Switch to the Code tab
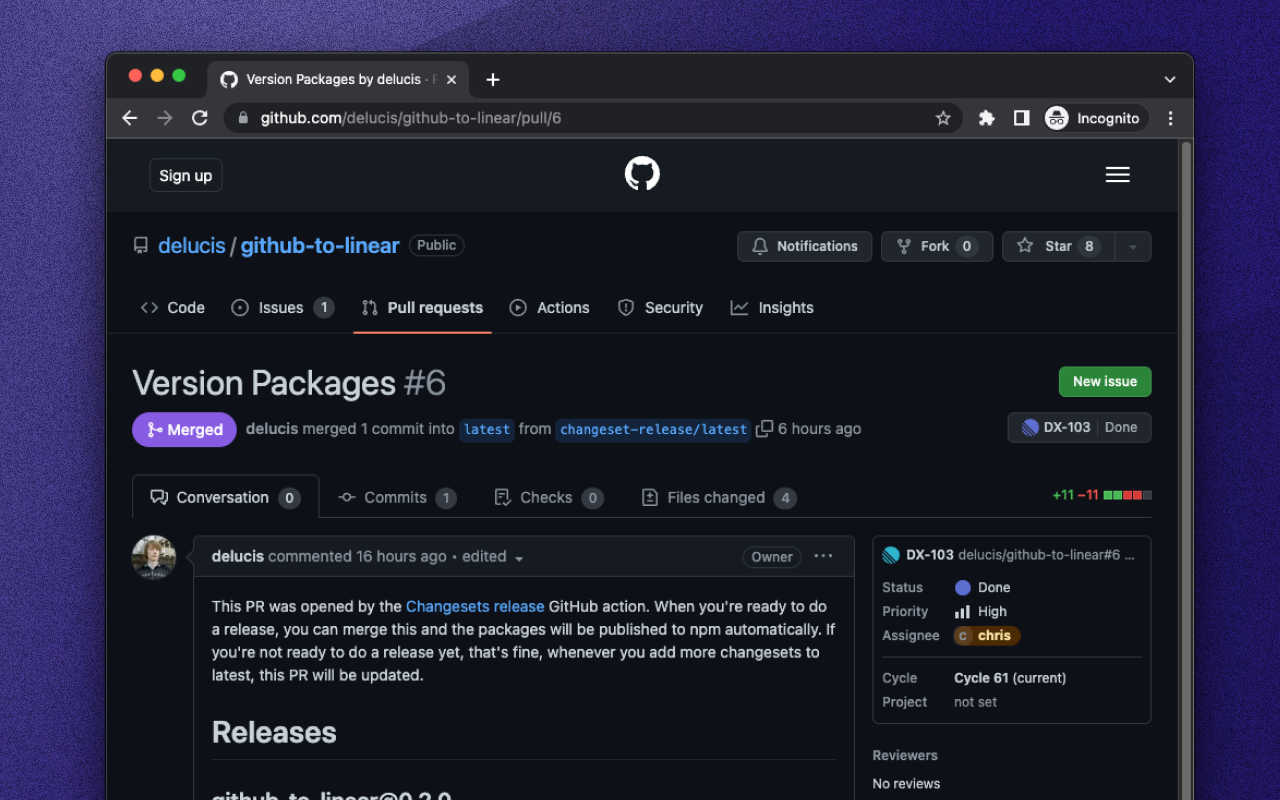 click(x=173, y=308)
